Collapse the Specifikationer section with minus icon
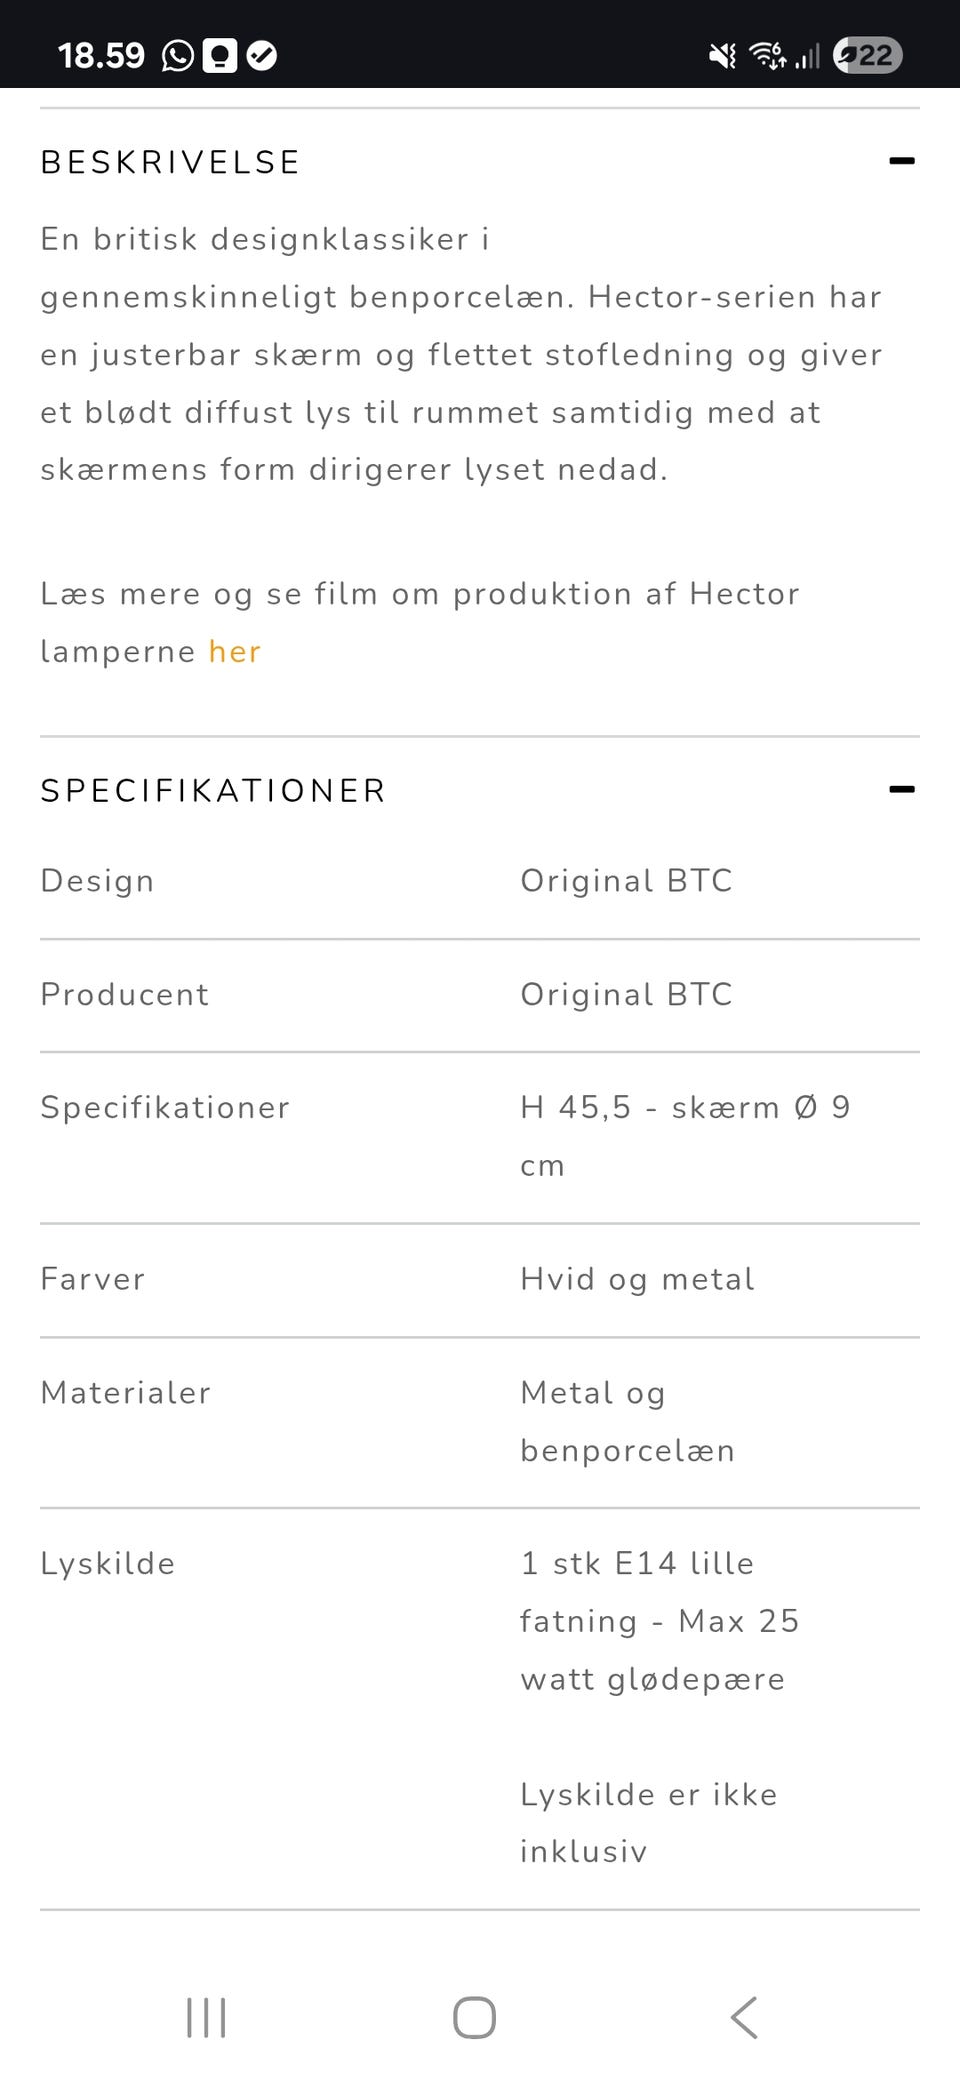Screen dimensions: 960x2080 (901, 790)
